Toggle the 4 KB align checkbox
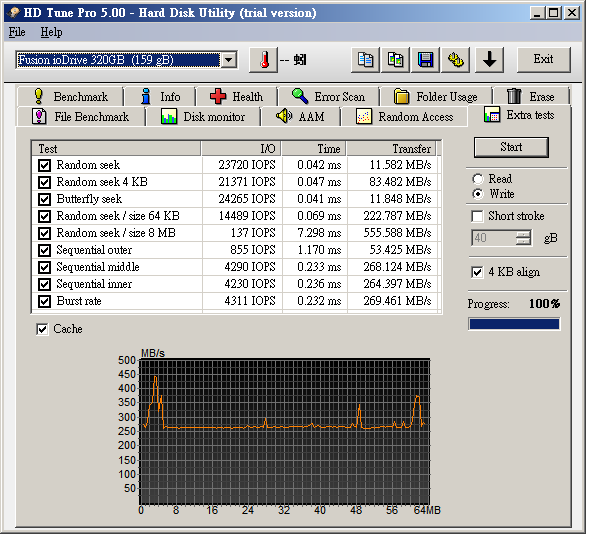Image resolution: width=614 pixels, height=534 pixels. pos(477,272)
